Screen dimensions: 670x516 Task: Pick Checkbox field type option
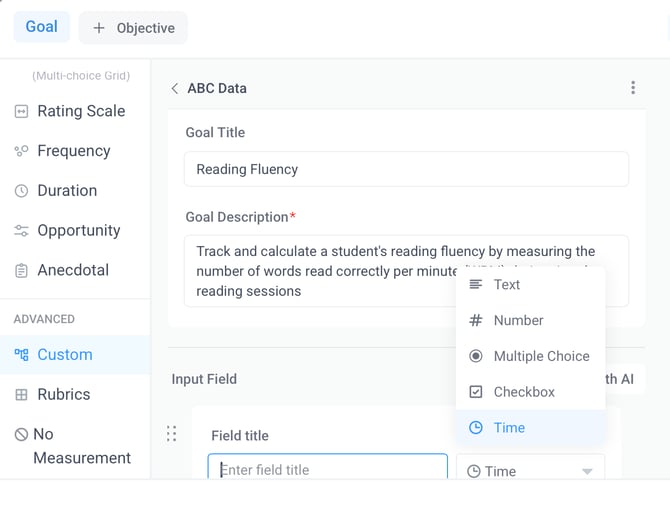[x=524, y=392]
